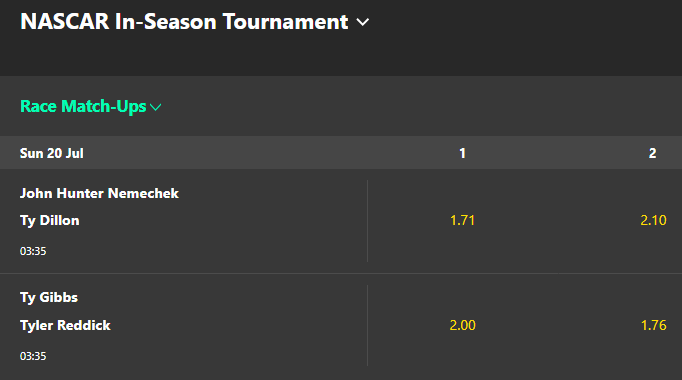Image resolution: width=682 pixels, height=380 pixels.
Task: Click the 03:35 time under Tyler Reddick
Action: [x=33, y=356]
